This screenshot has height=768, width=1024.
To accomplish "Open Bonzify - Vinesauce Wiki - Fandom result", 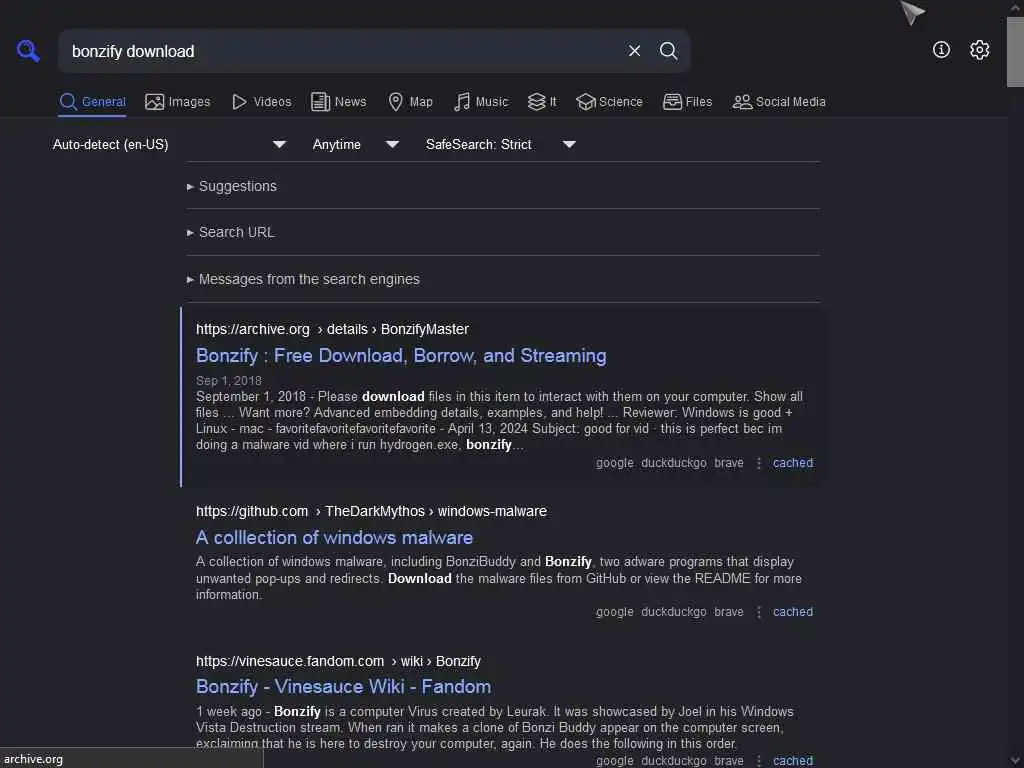I will [344, 686].
